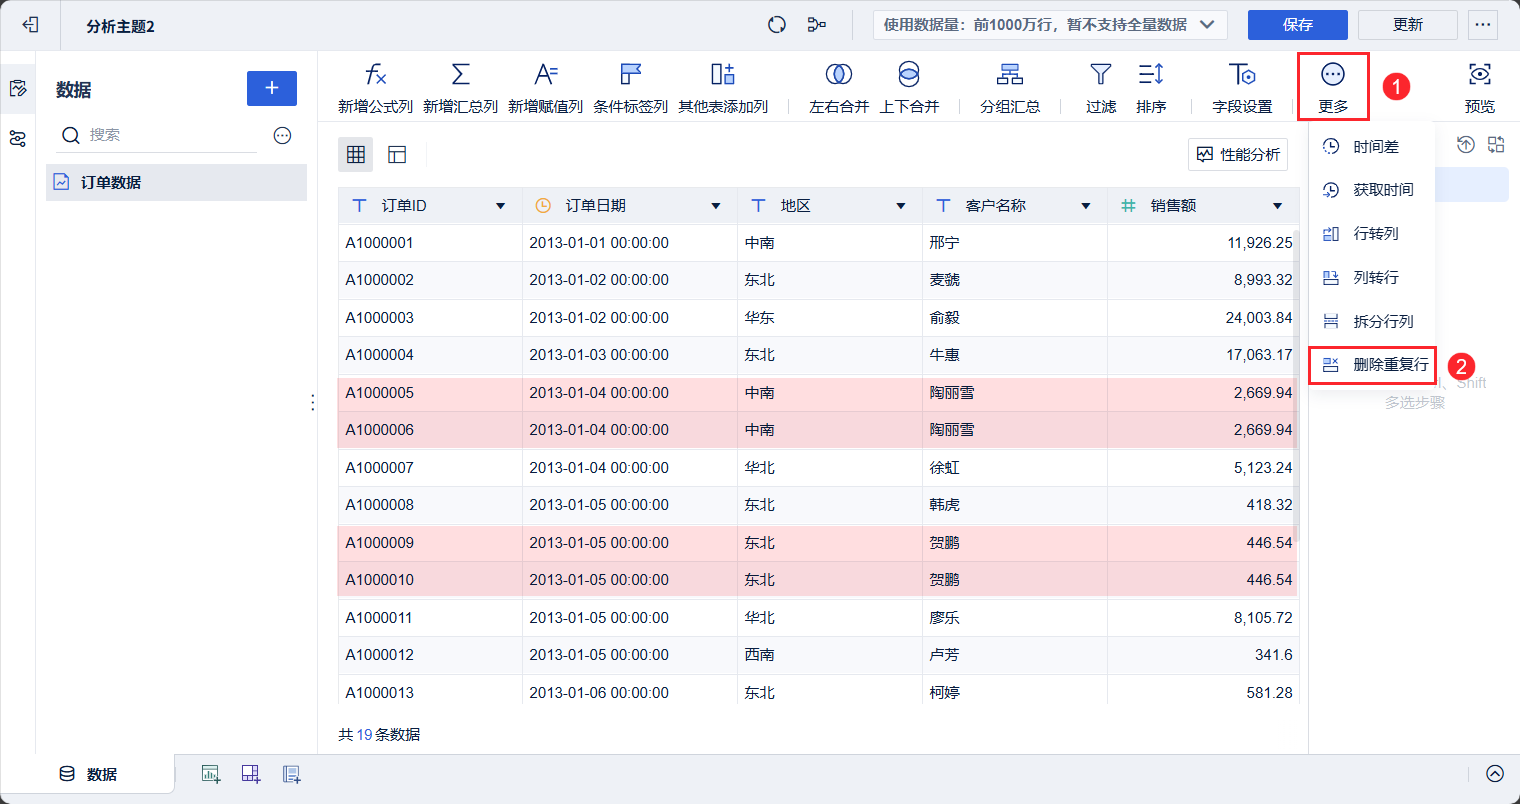Open the 订单ID column header dropdown arrow
Screen dimensions: 1520x804
501,206
